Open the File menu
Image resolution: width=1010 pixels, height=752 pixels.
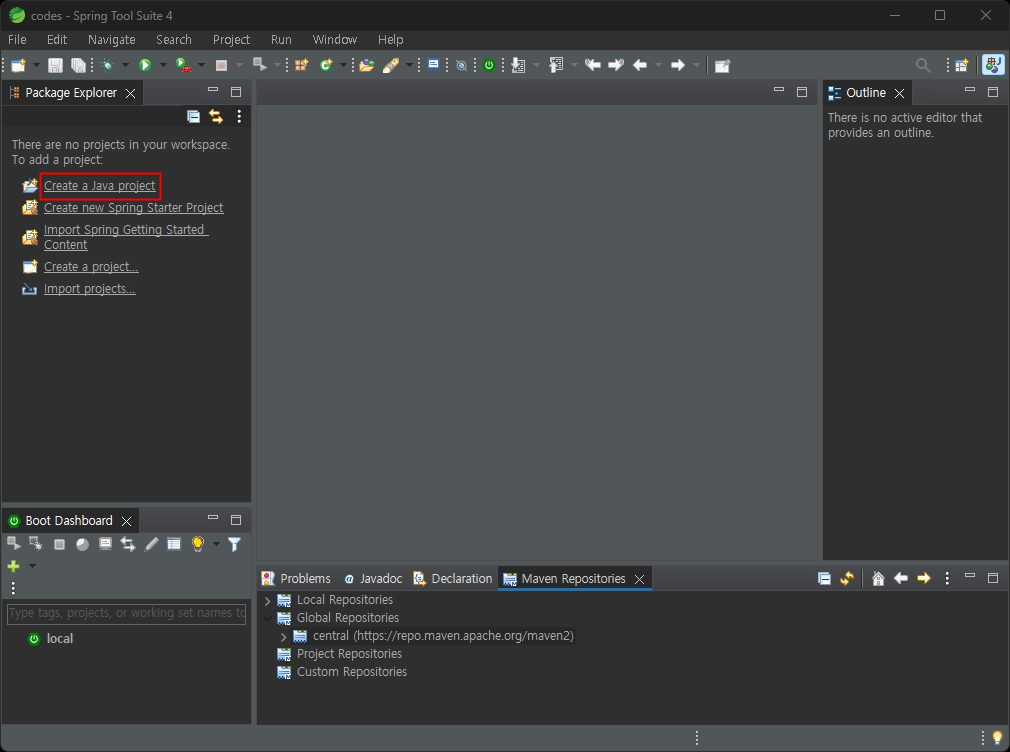click(17, 39)
